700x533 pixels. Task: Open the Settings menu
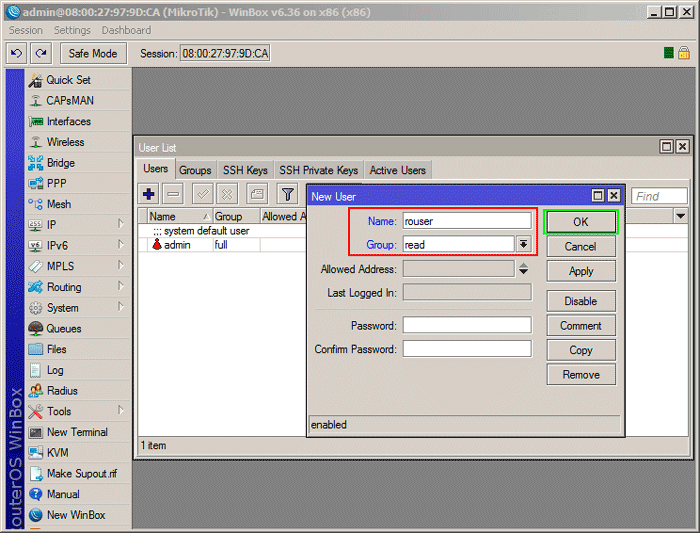click(72, 31)
